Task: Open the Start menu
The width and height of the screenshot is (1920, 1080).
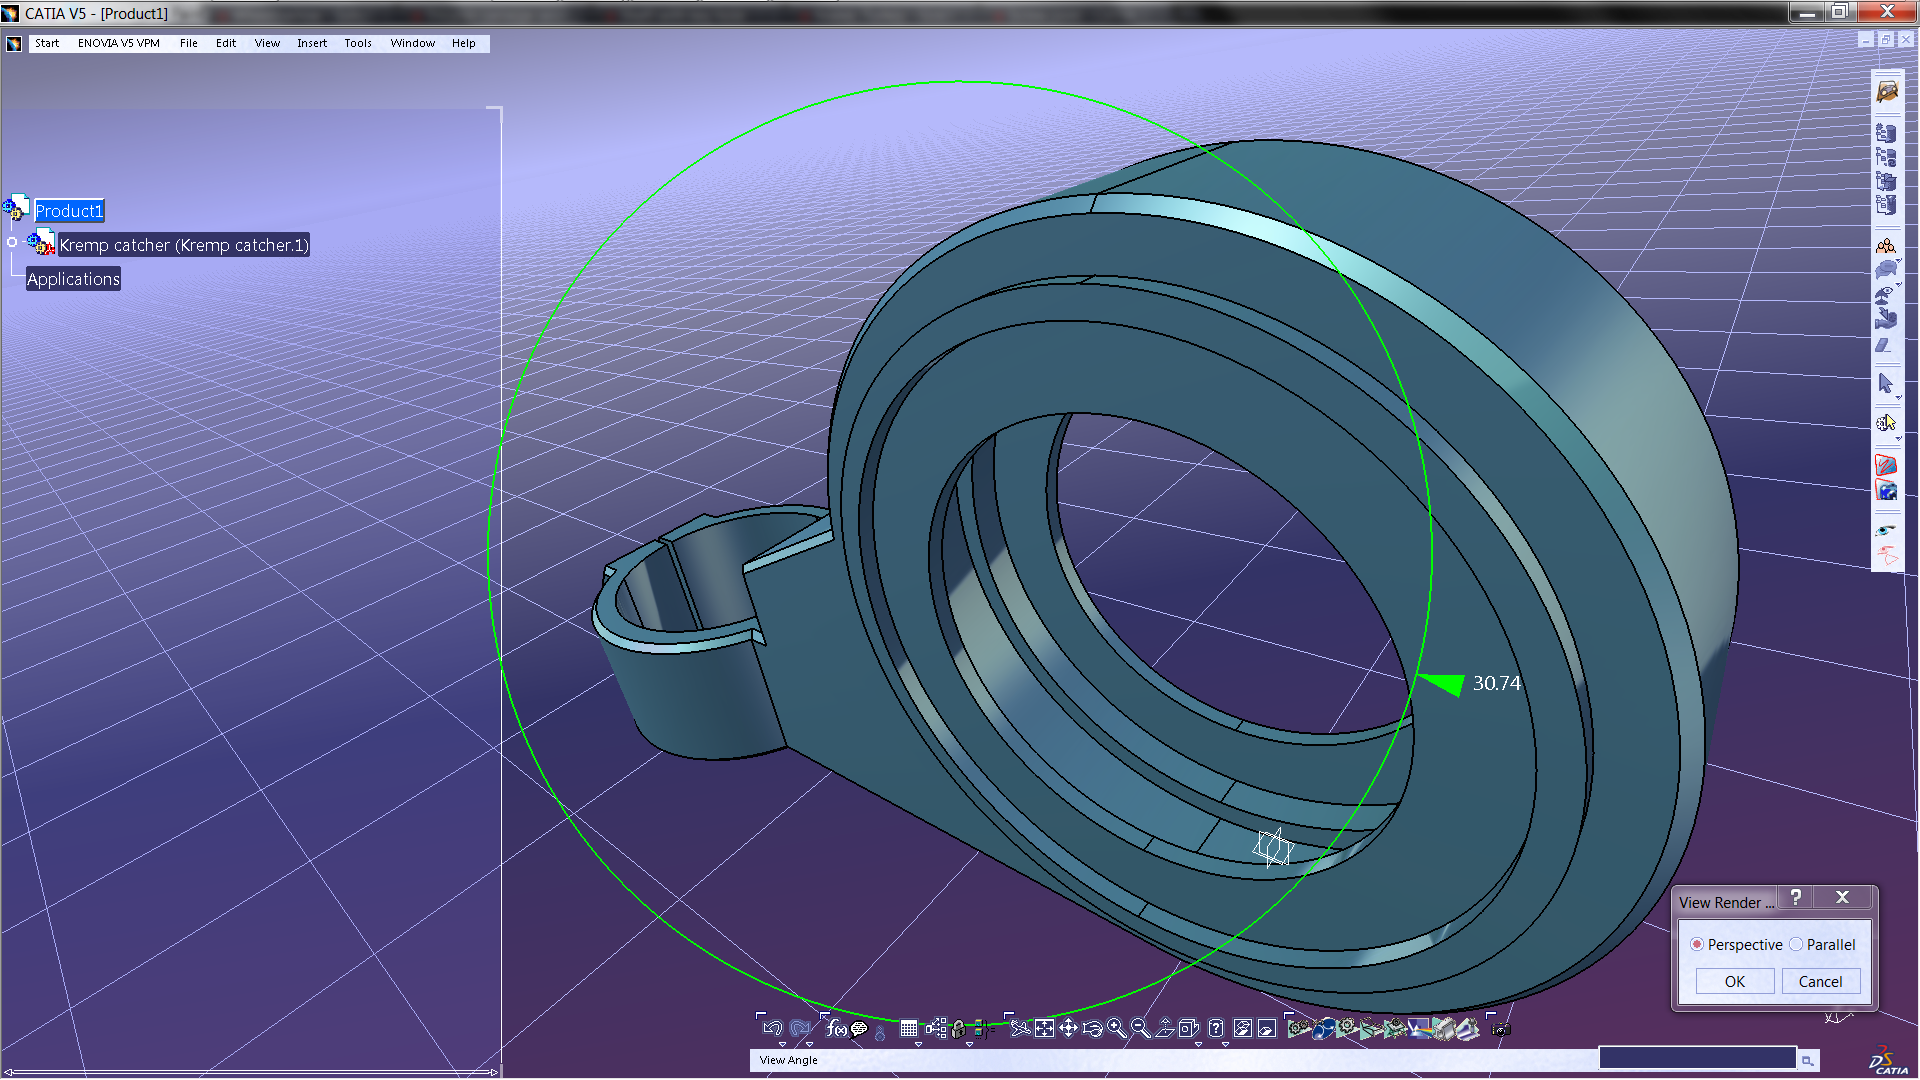Action: click(47, 43)
